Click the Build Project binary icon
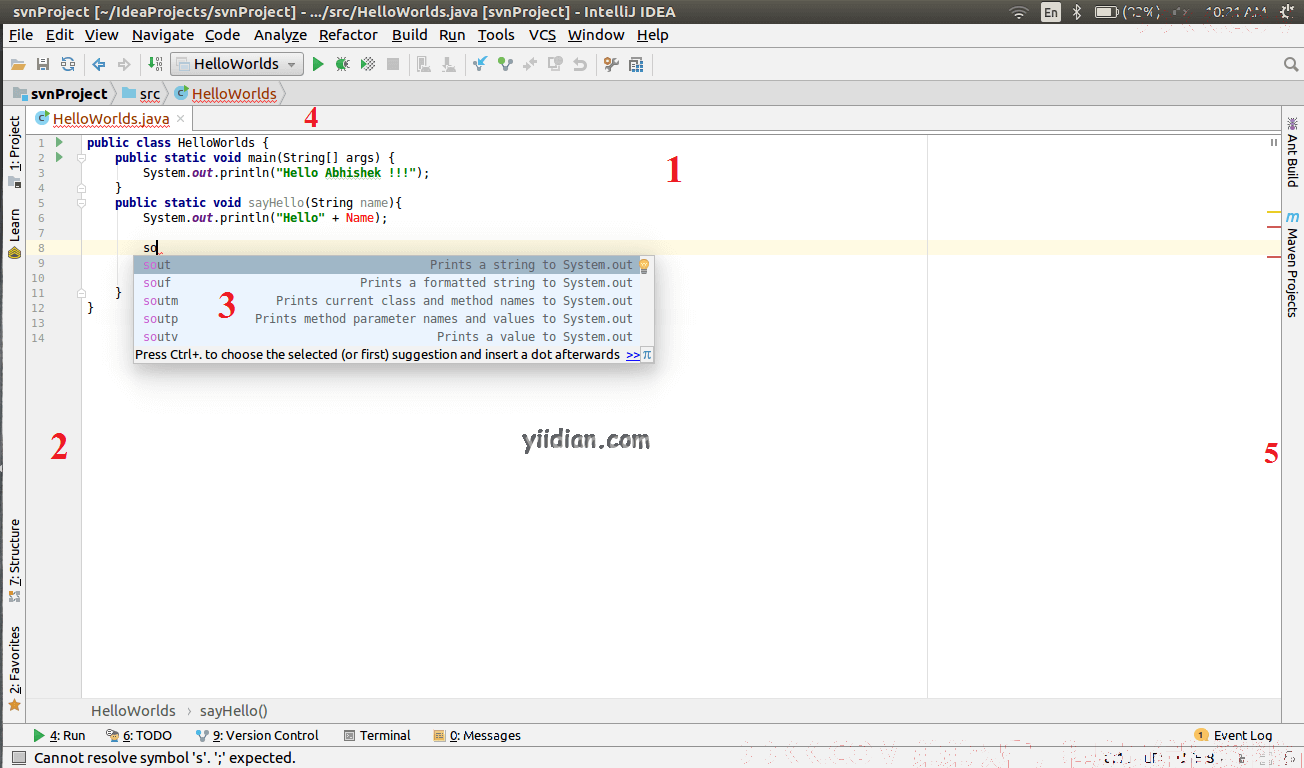1304x768 pixels. tap(154, 64)
